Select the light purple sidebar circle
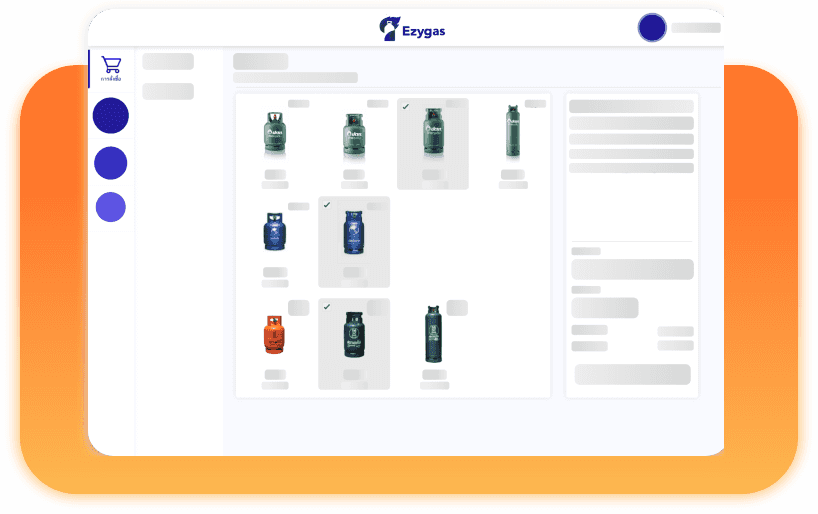The image size is (818, 514). [x=111, y=207]
